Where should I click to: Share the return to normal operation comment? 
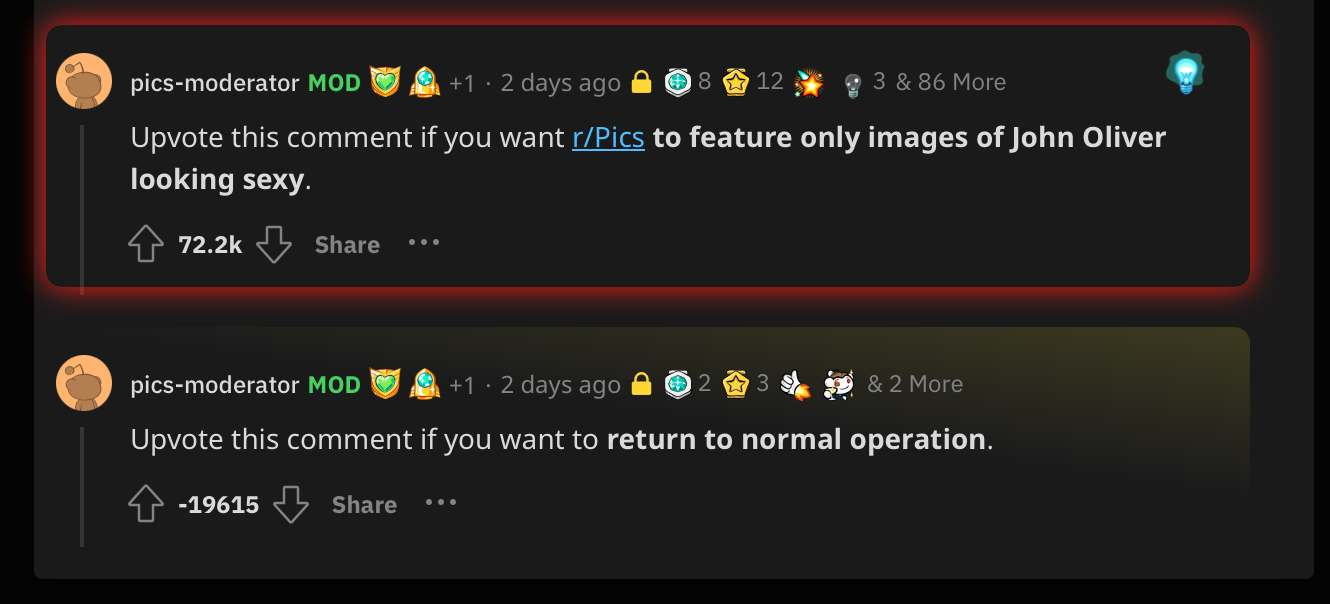(364, 505)
